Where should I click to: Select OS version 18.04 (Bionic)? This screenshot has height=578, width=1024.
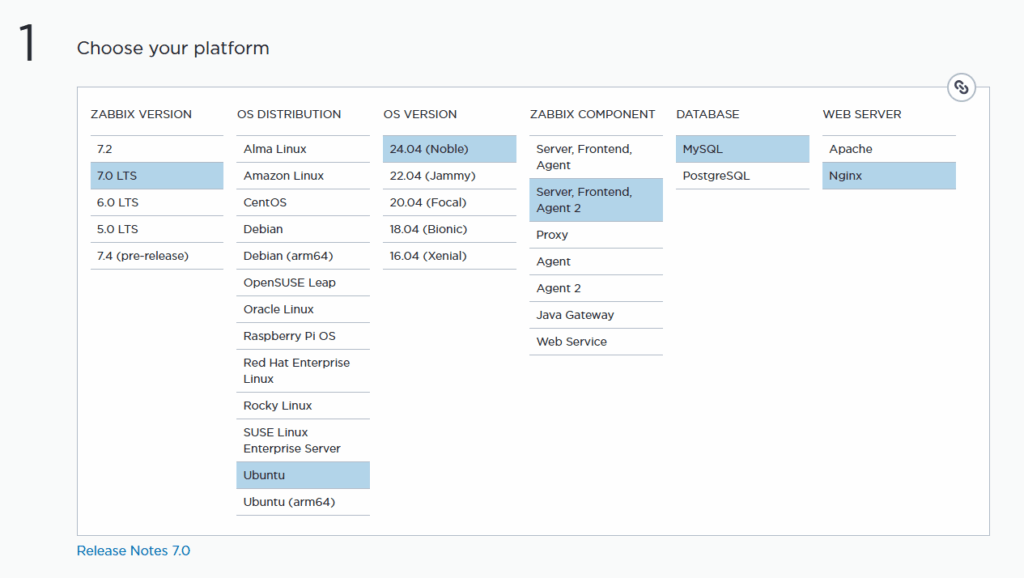pyautogui.click(x=449, y=229)
